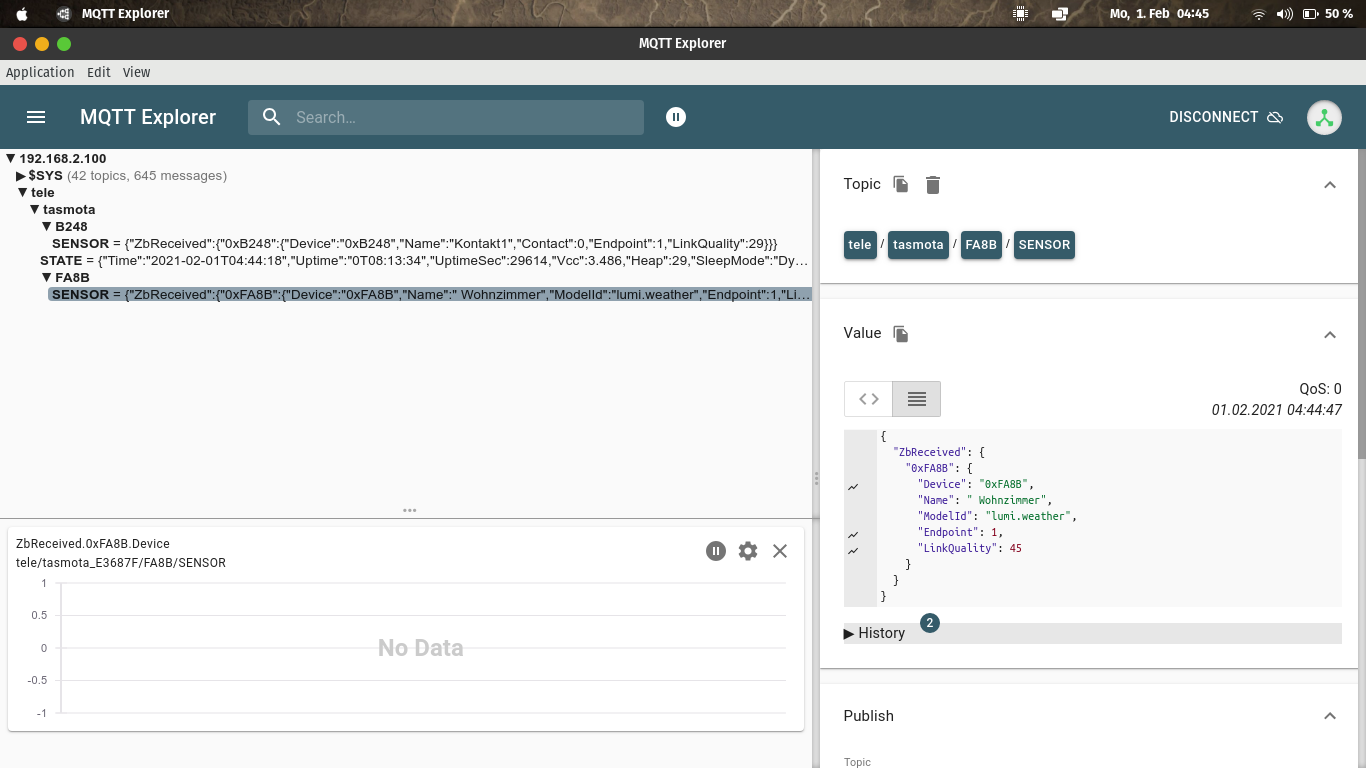
Task: Open the View menu
Action: click(x=136, y=72)
